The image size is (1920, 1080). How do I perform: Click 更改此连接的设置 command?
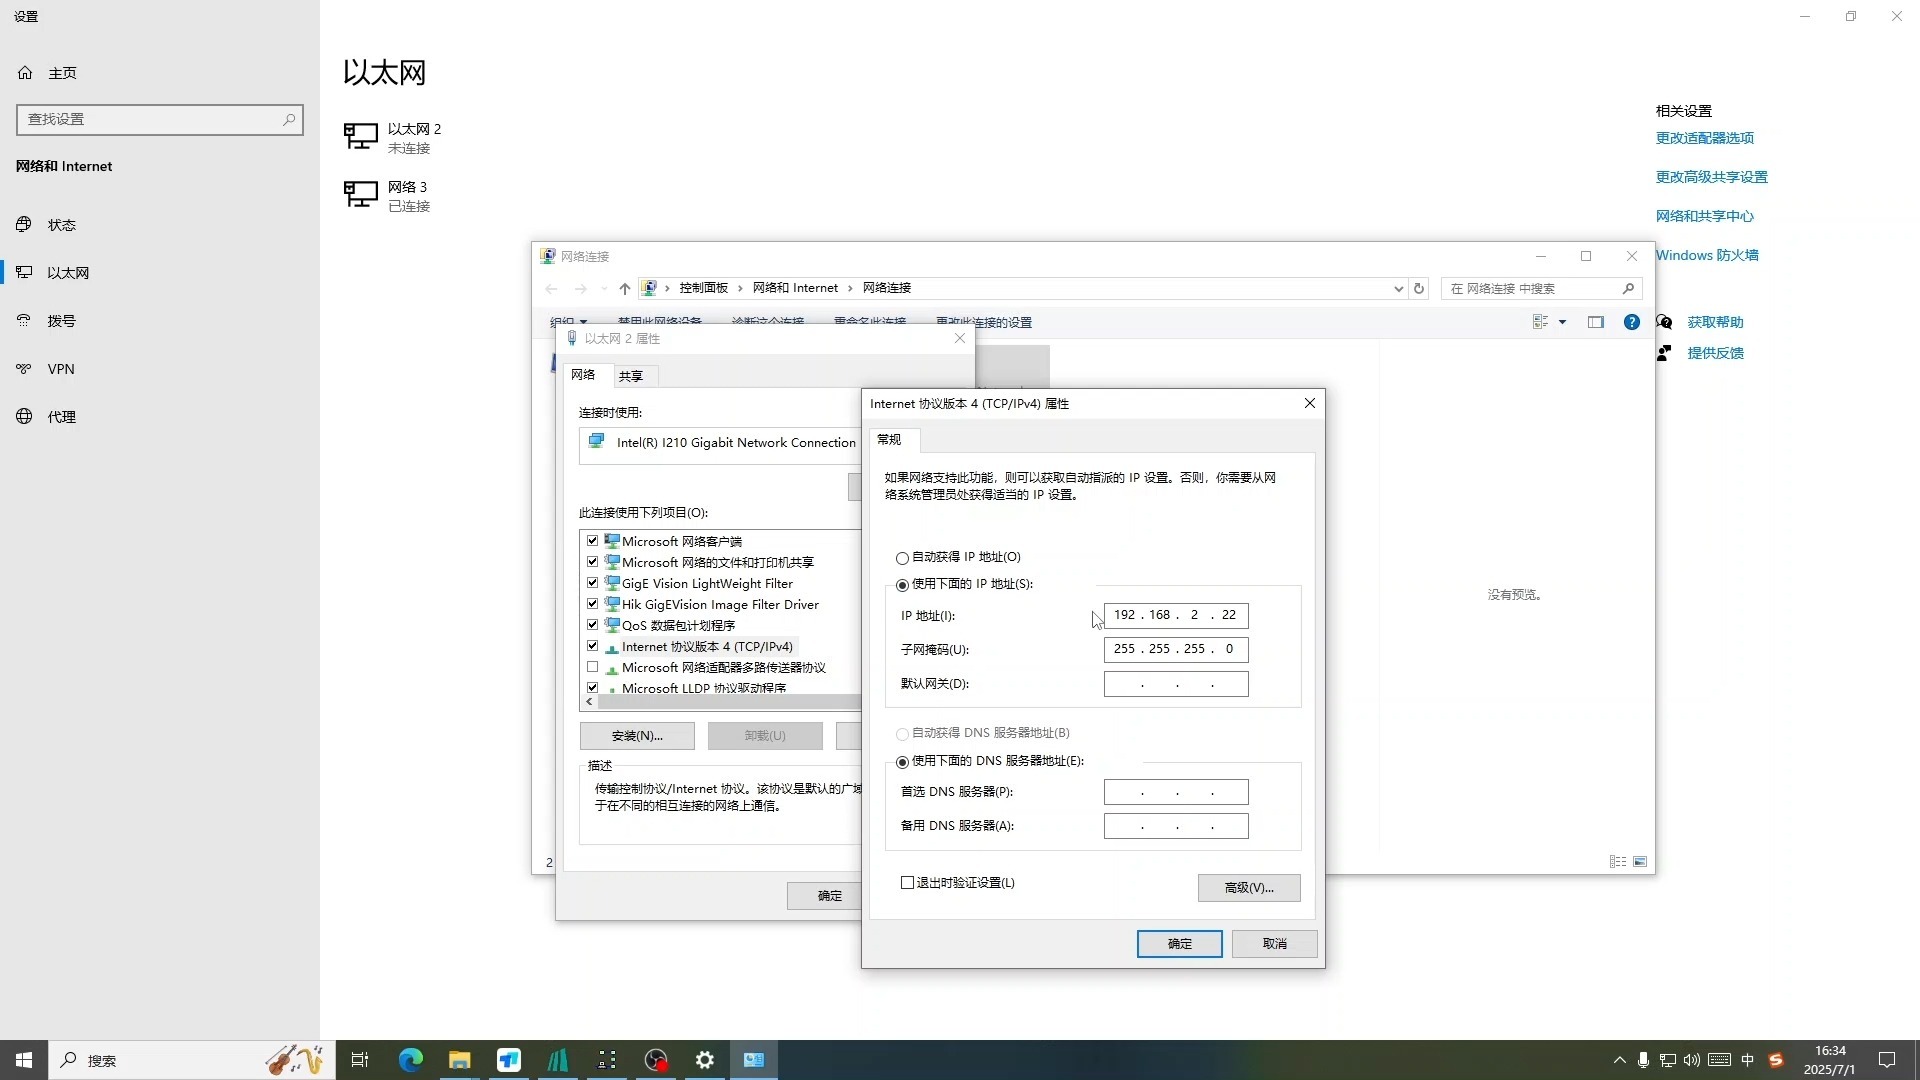coord(985,321)
